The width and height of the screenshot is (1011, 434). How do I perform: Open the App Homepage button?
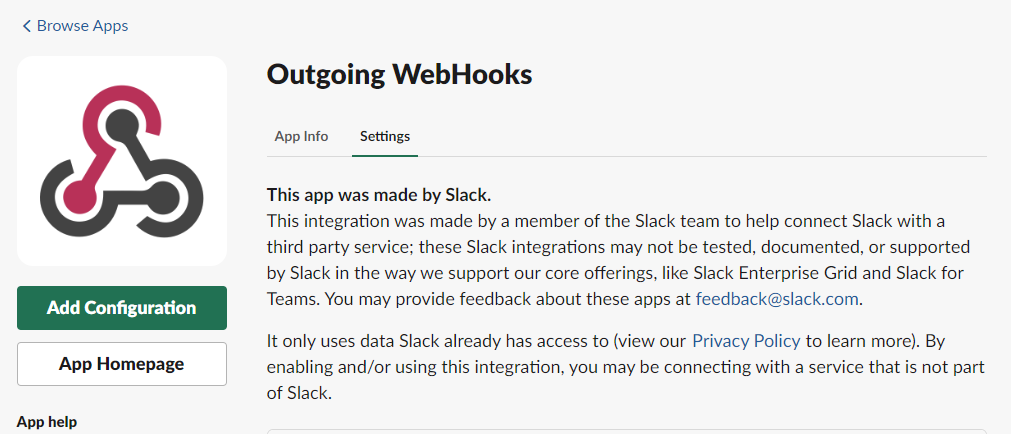122,364
